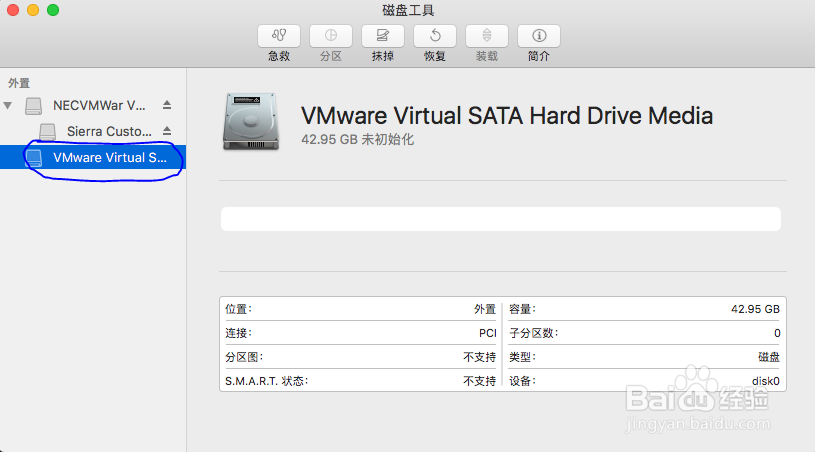
Task: Click the 42.95 GB capacity value
Action: pyautogui.click(x=755, y=309)
